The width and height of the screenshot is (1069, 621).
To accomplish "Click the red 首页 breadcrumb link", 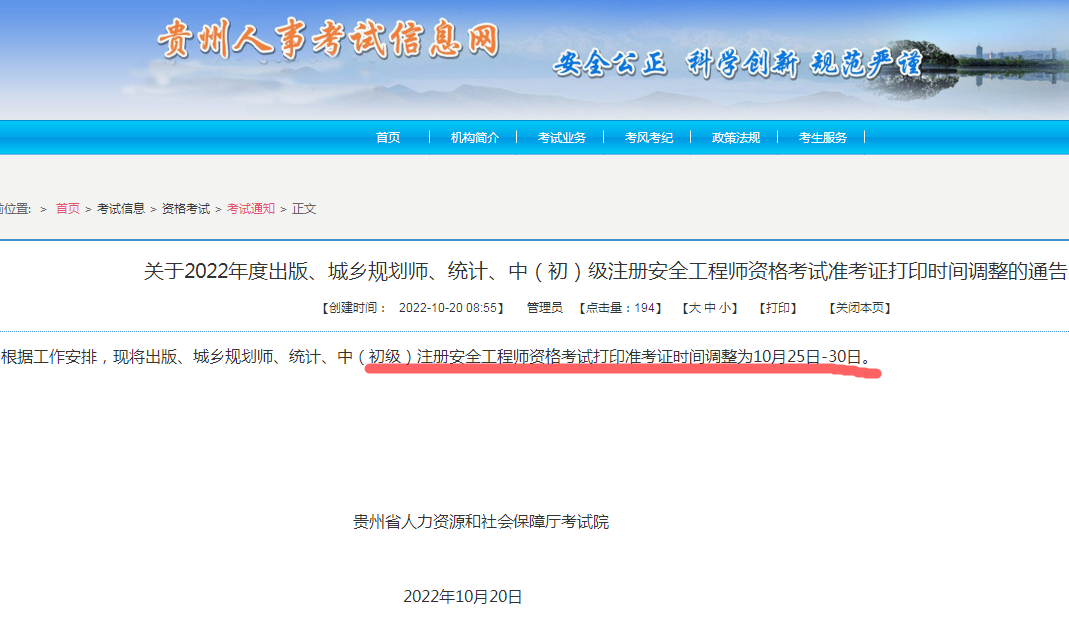I will 68,209.
